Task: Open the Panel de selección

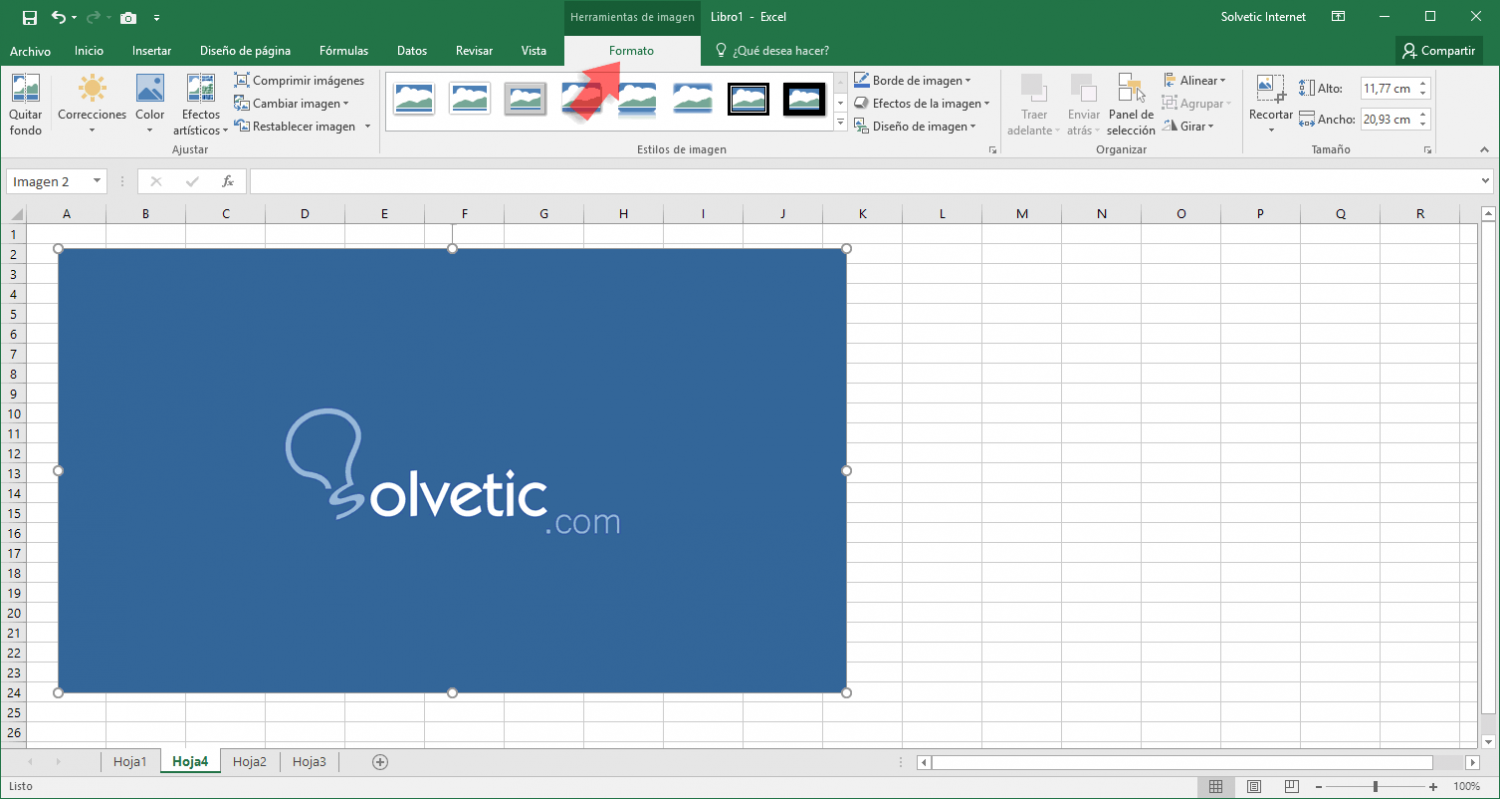Action: (1131, 105)
